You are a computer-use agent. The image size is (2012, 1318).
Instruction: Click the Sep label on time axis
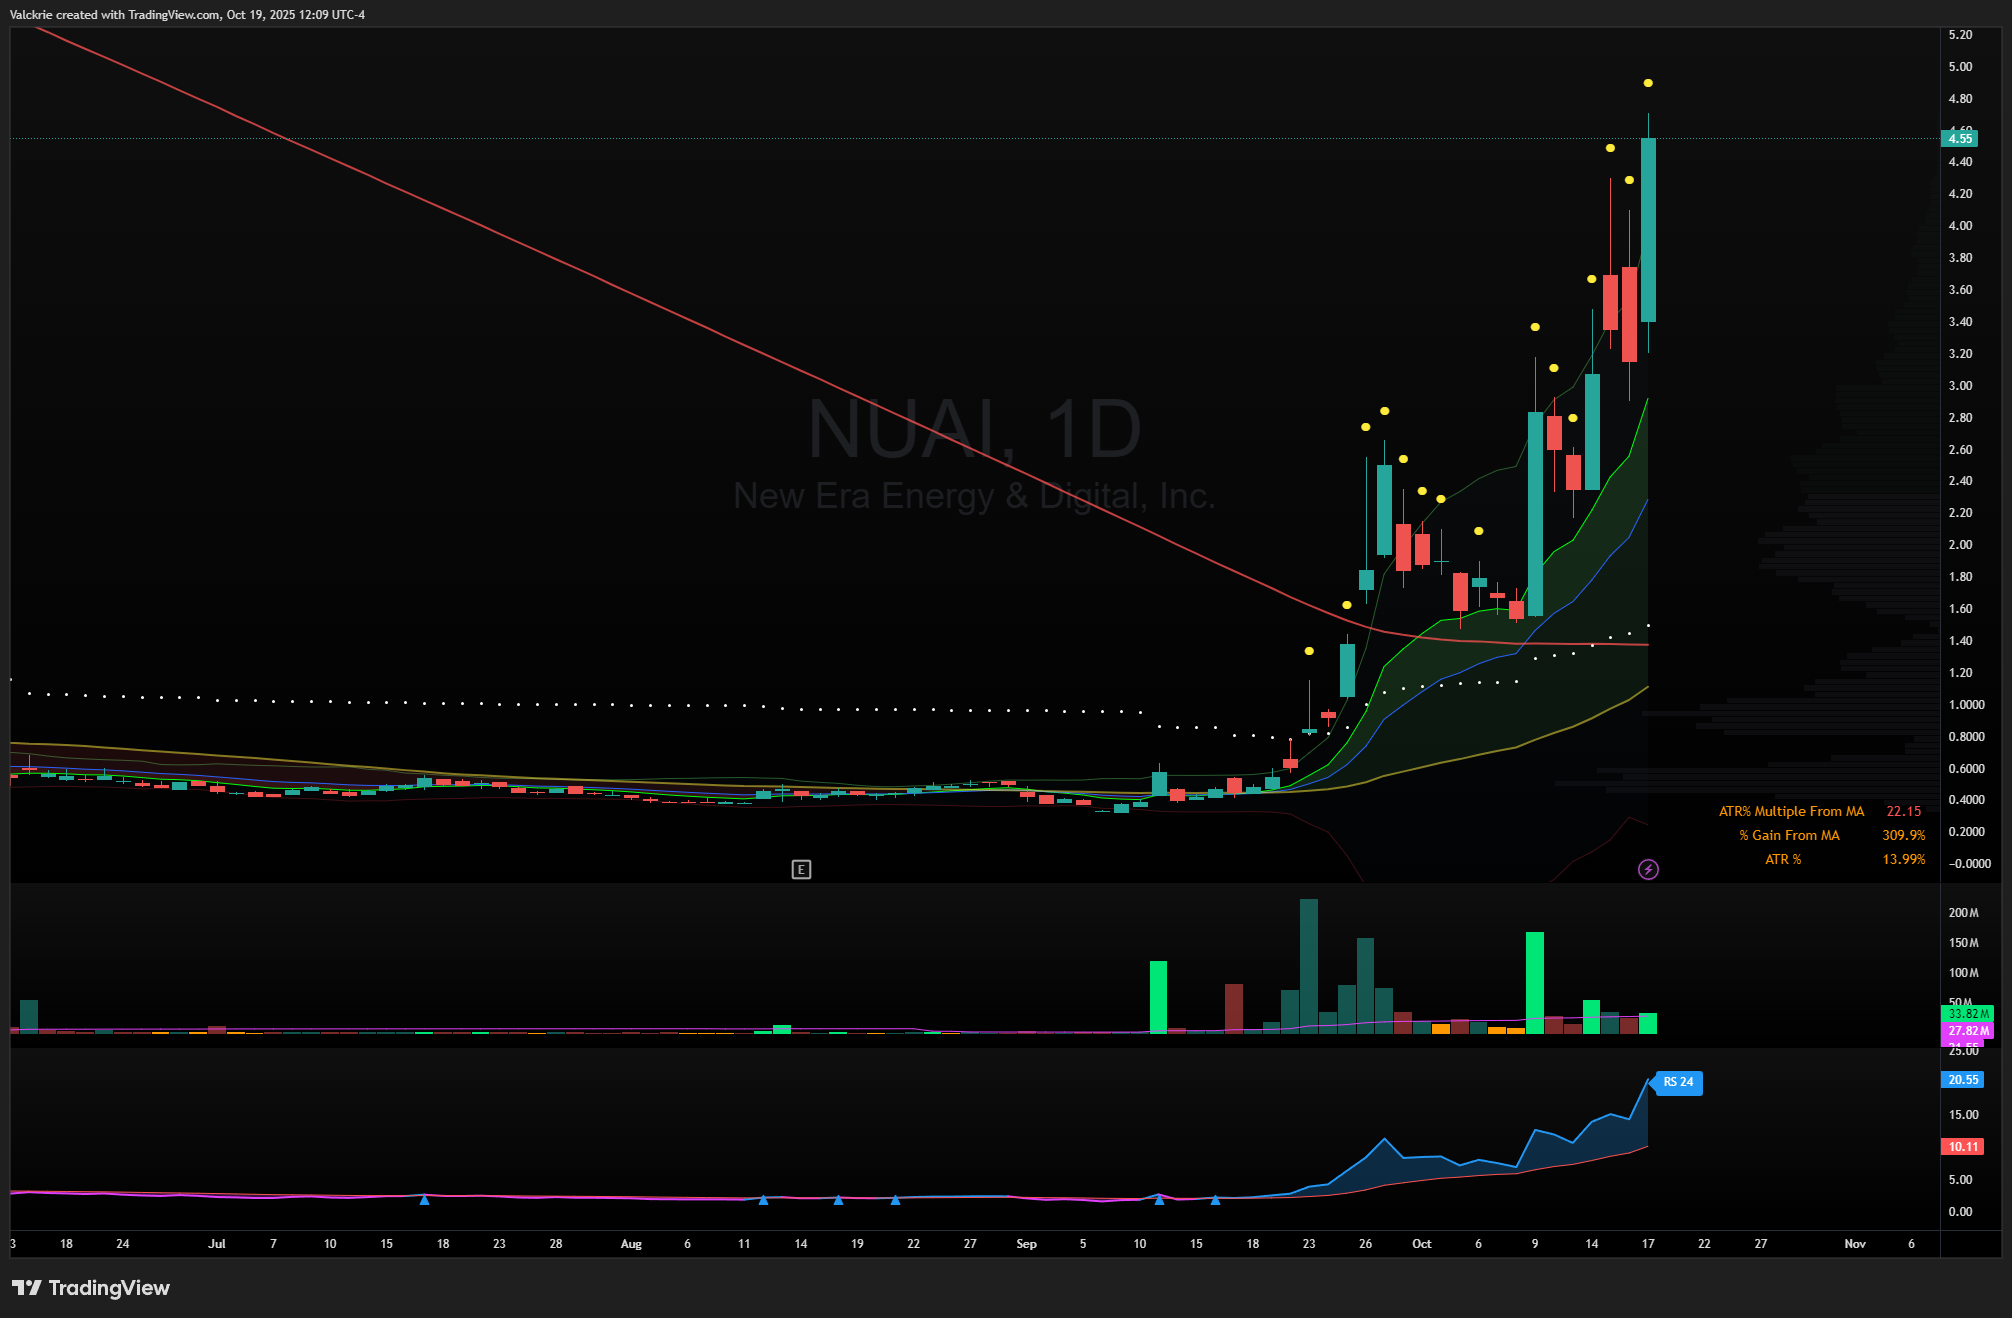click(1026, 1243)
